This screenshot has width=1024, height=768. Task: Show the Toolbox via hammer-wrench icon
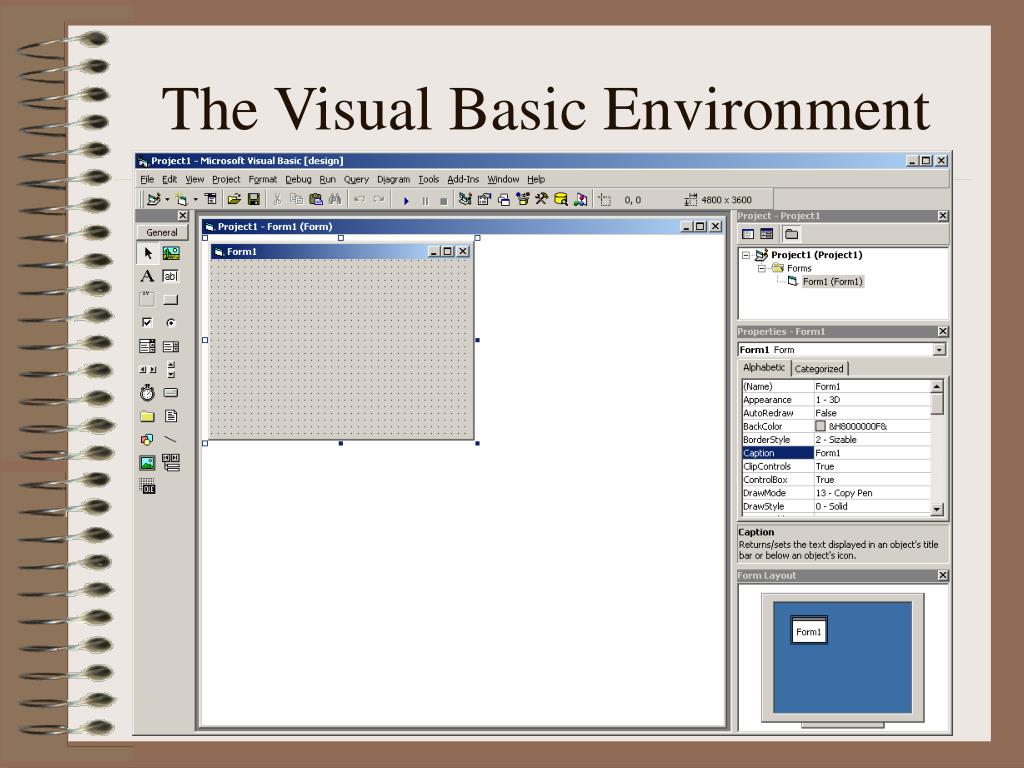click(541, 199)
